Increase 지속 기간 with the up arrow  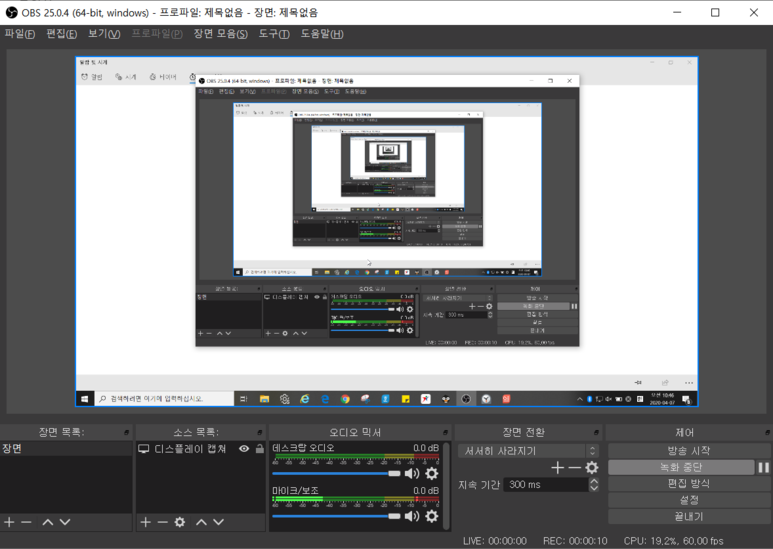tap(594, 481)
